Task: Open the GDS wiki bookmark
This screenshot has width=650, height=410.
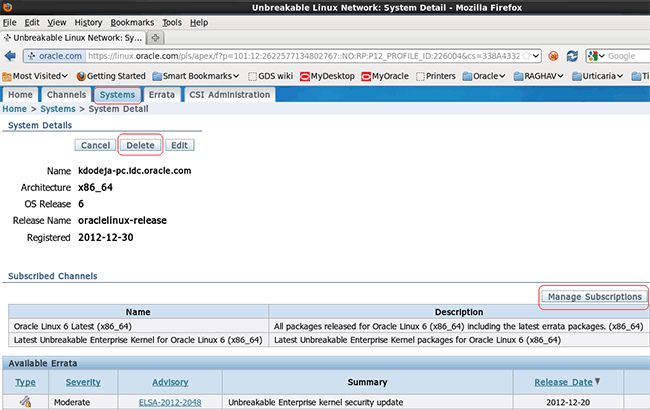Action: click(270, 76)
